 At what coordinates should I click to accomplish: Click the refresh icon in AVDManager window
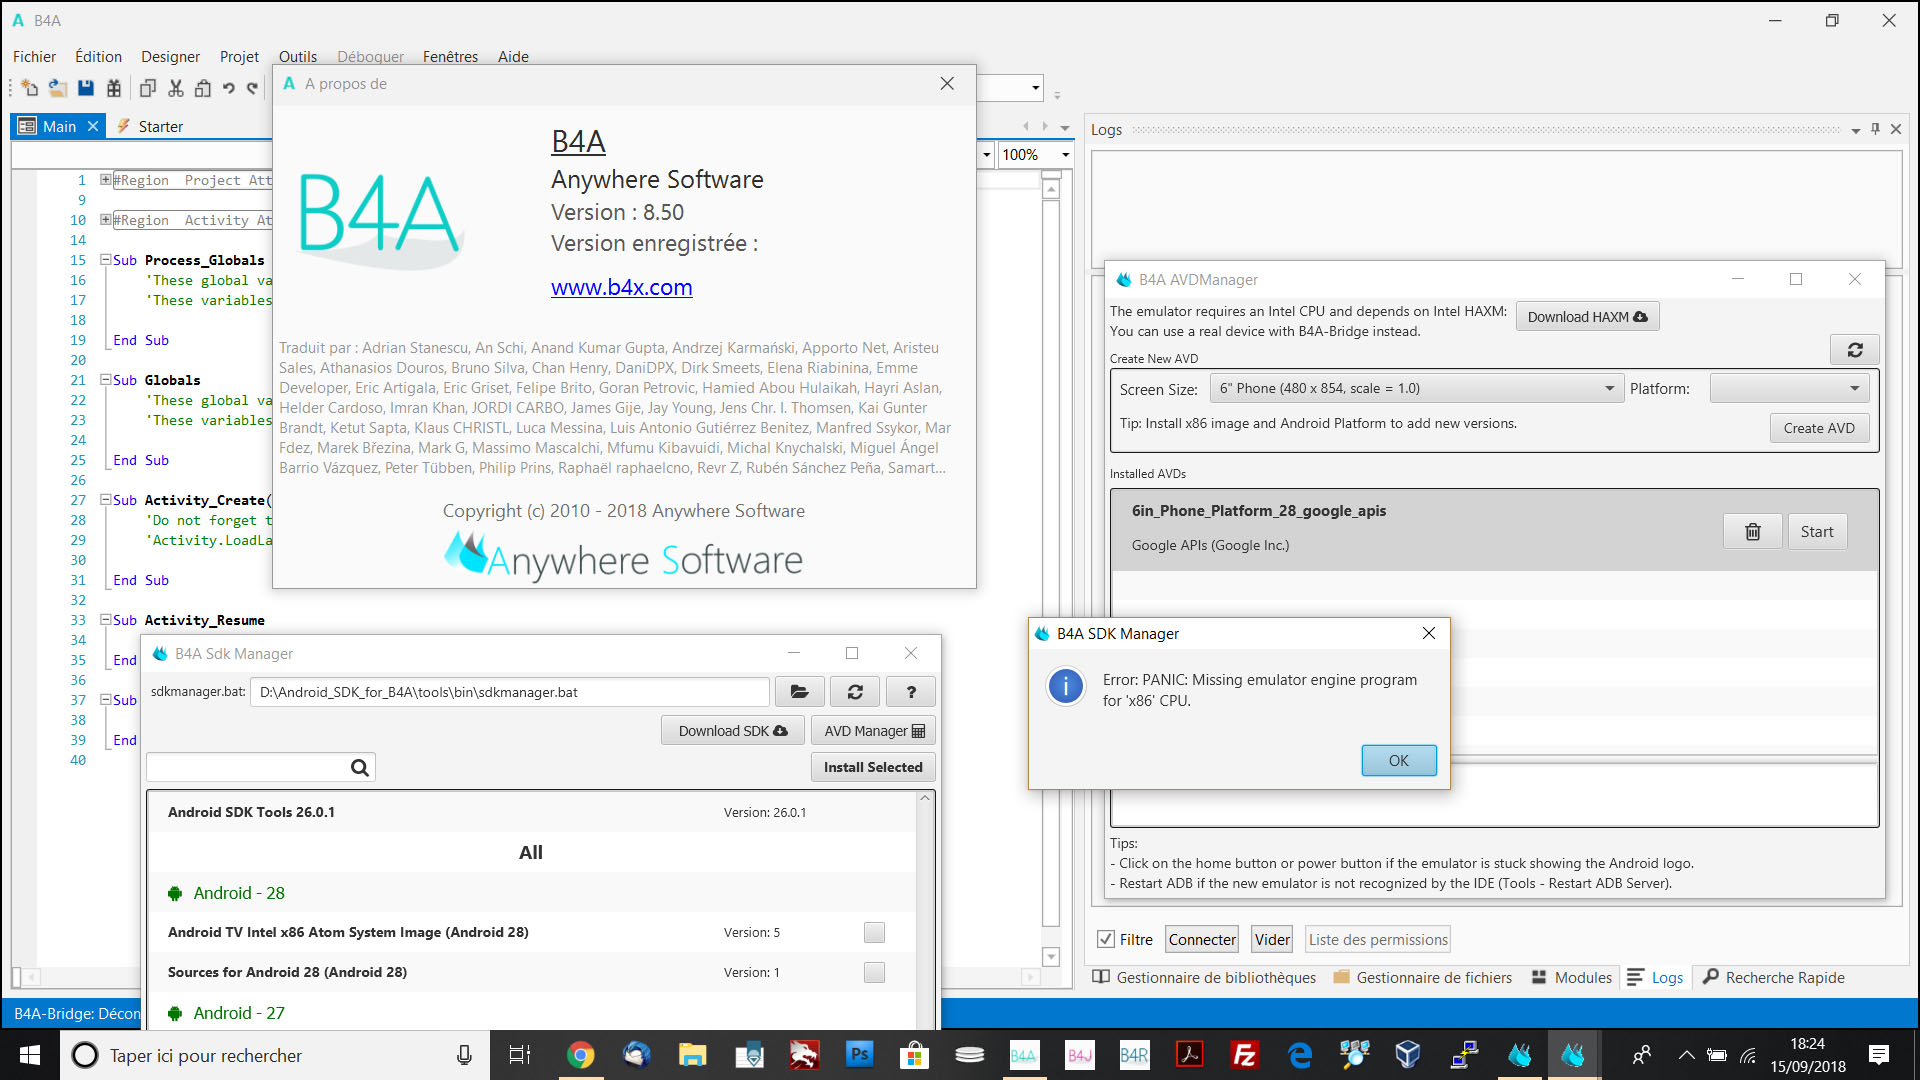pyautogui.click(x=1855, y=350)
